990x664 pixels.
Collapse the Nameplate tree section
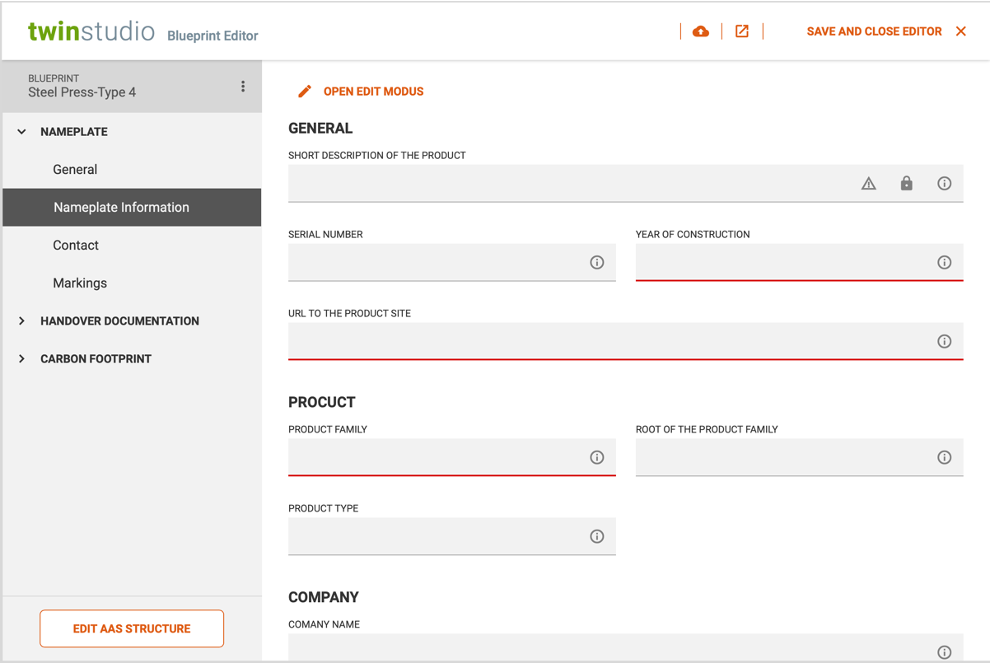point(22,132)
